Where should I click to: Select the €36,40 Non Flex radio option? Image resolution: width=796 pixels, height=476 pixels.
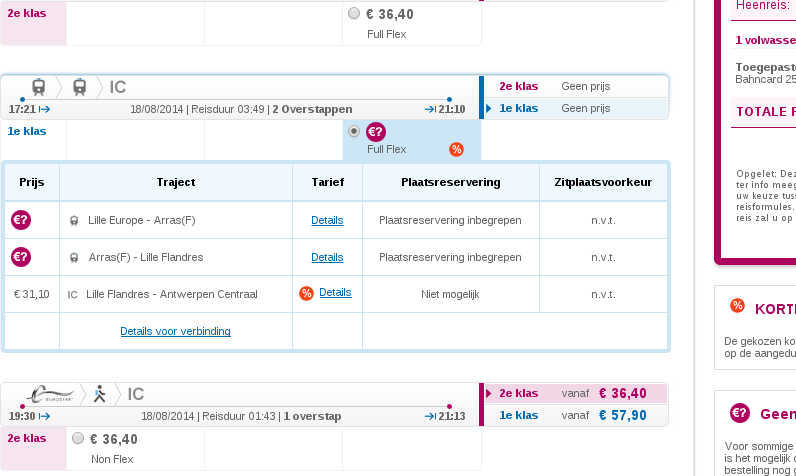[x=78, y=438]
